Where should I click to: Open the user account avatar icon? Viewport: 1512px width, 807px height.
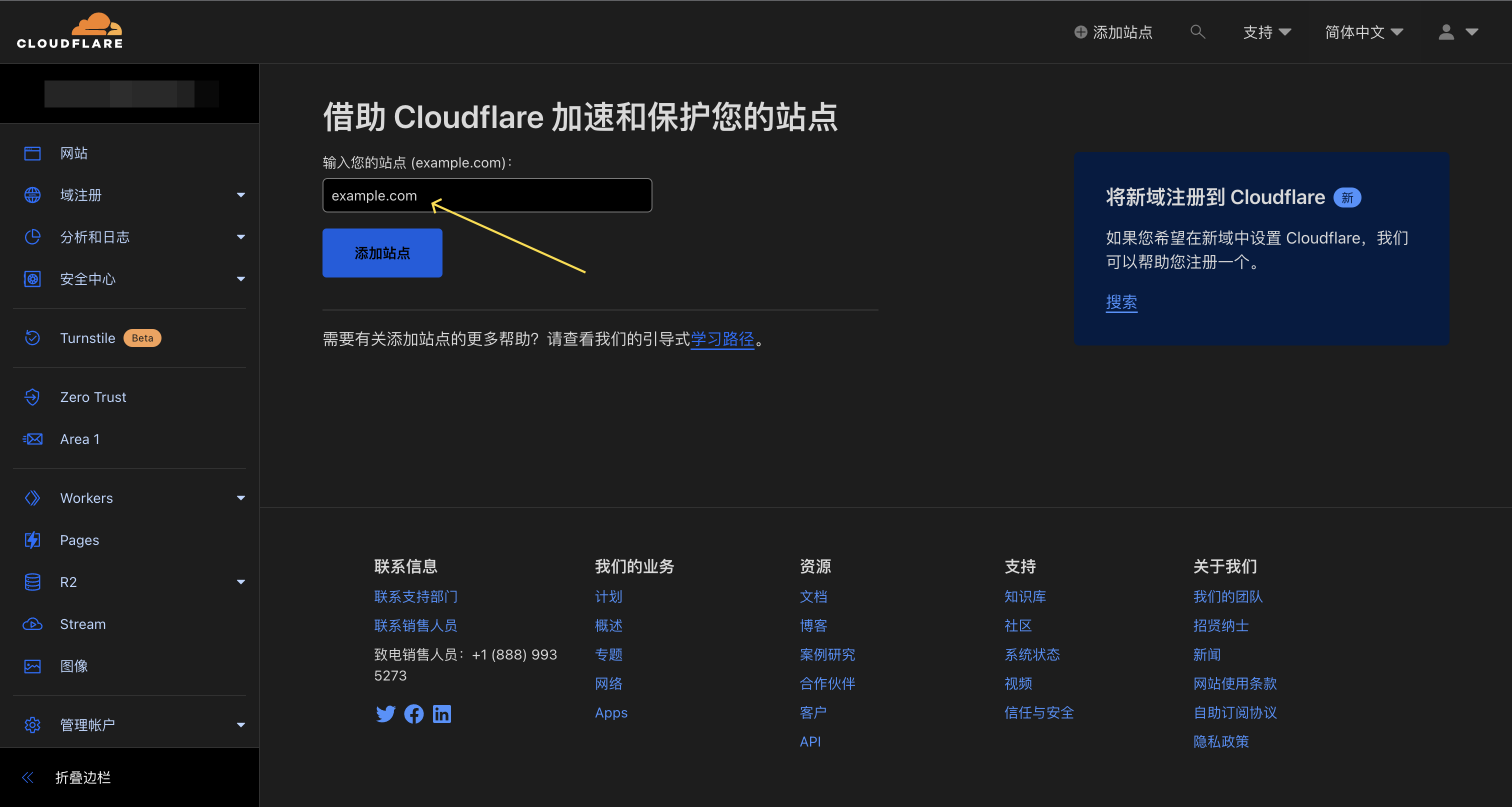[1446, 32]
